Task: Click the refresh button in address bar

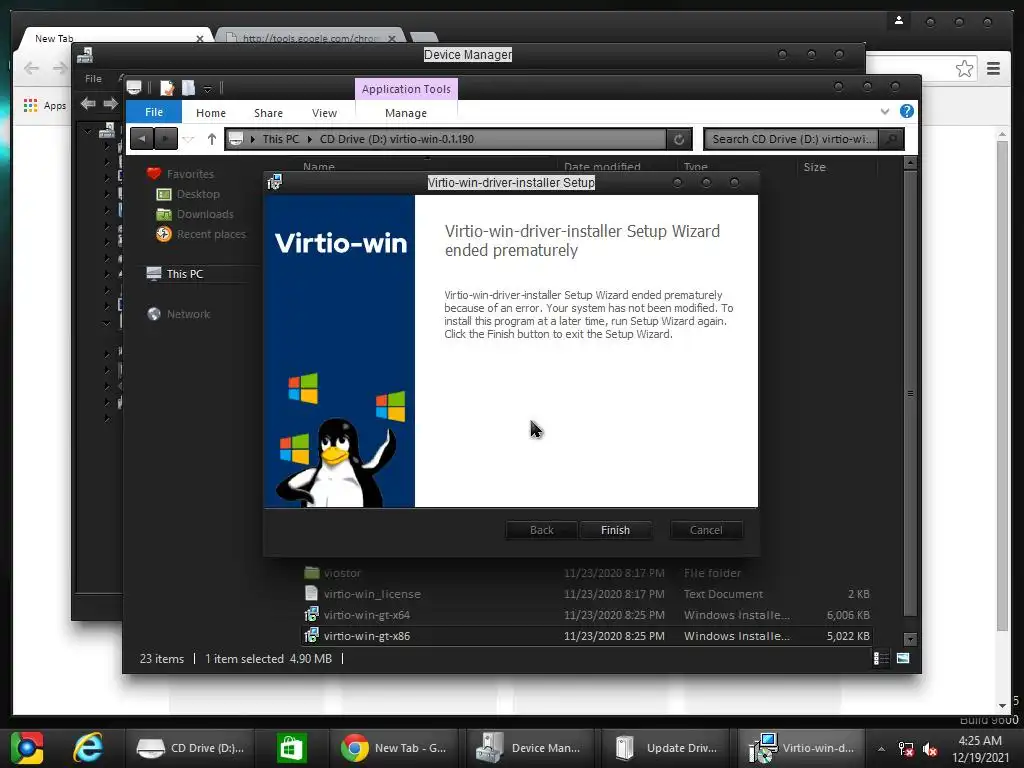Action: click(x=679, y=139)
